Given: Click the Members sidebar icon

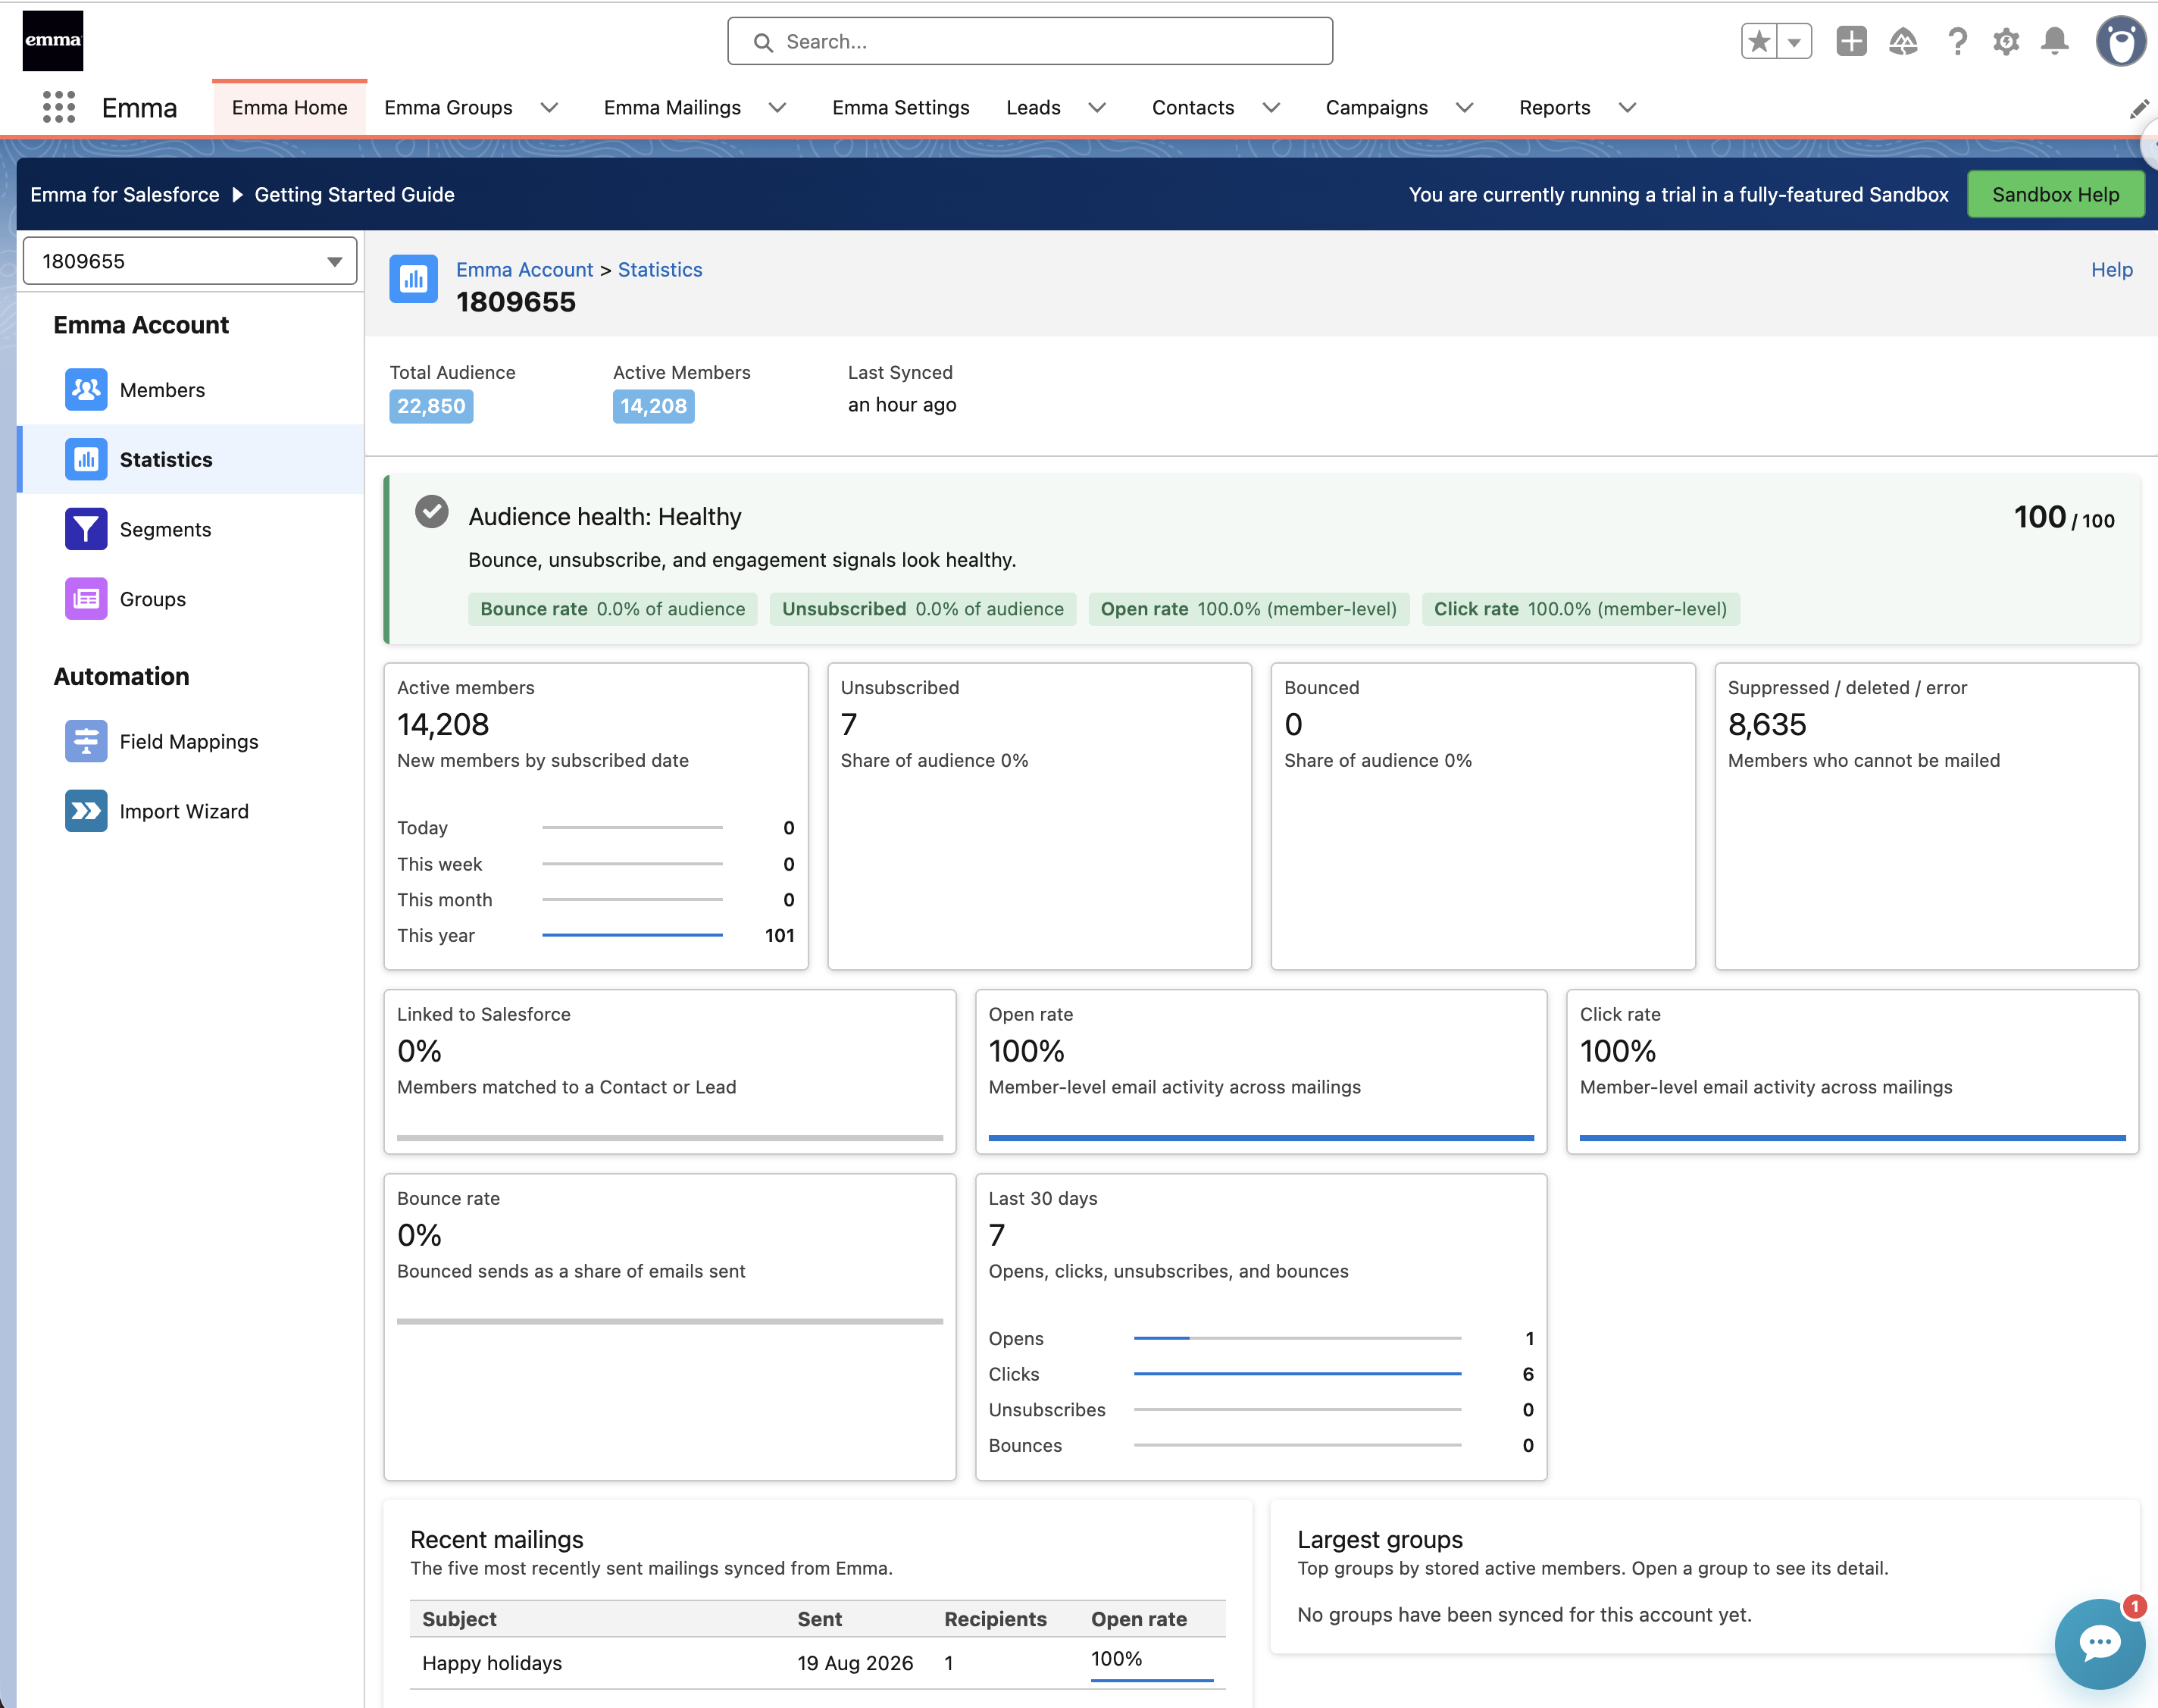Looking at the screenshot, I should pos(86,390).
